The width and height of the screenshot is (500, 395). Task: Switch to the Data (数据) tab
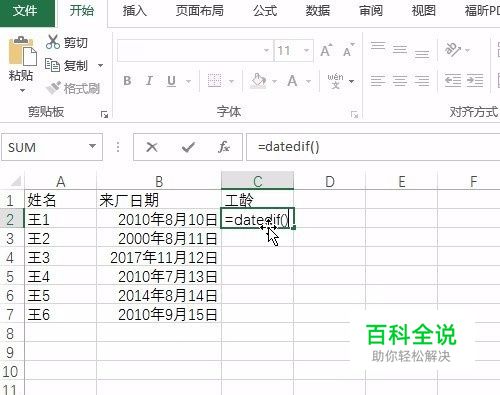pyautogui.click(x=318, y=11)
